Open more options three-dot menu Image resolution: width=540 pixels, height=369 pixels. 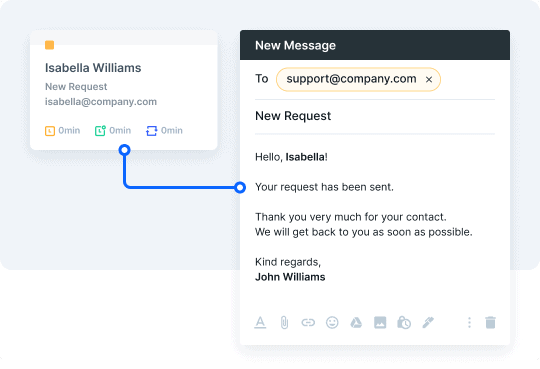[x=469, y=322]
